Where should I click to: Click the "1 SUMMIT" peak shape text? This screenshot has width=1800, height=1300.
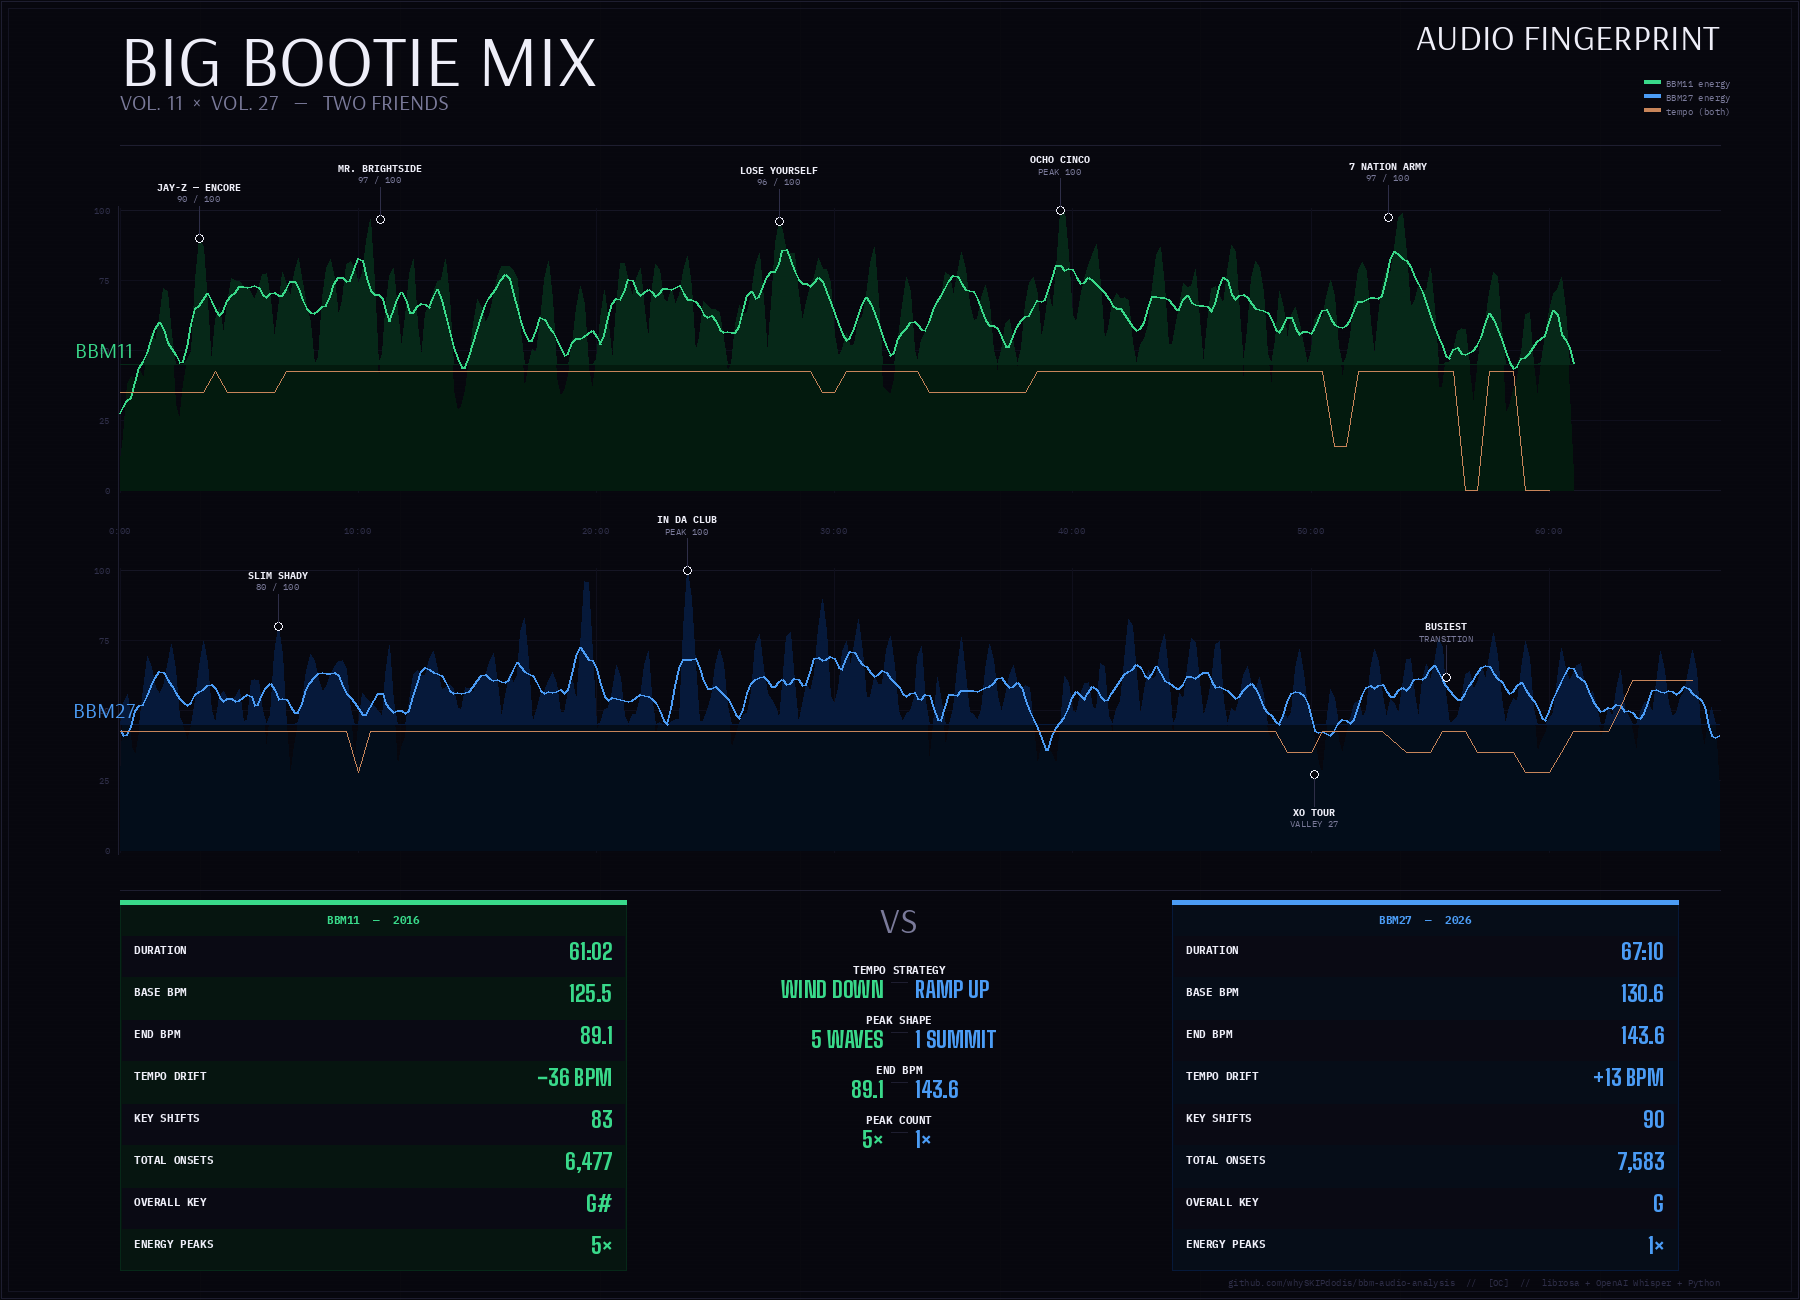(x=956, y=1040)
